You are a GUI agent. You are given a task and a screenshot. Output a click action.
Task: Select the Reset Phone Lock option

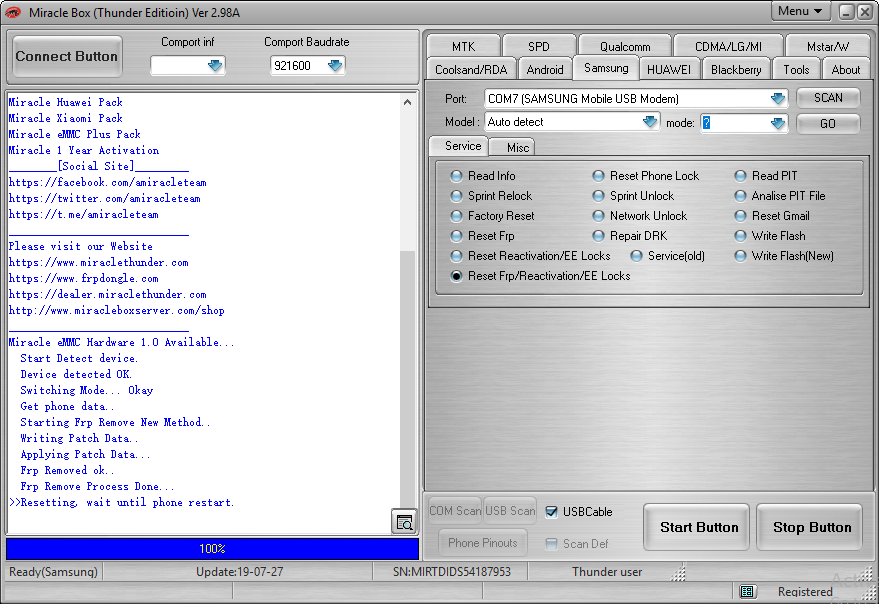point(599,176)
